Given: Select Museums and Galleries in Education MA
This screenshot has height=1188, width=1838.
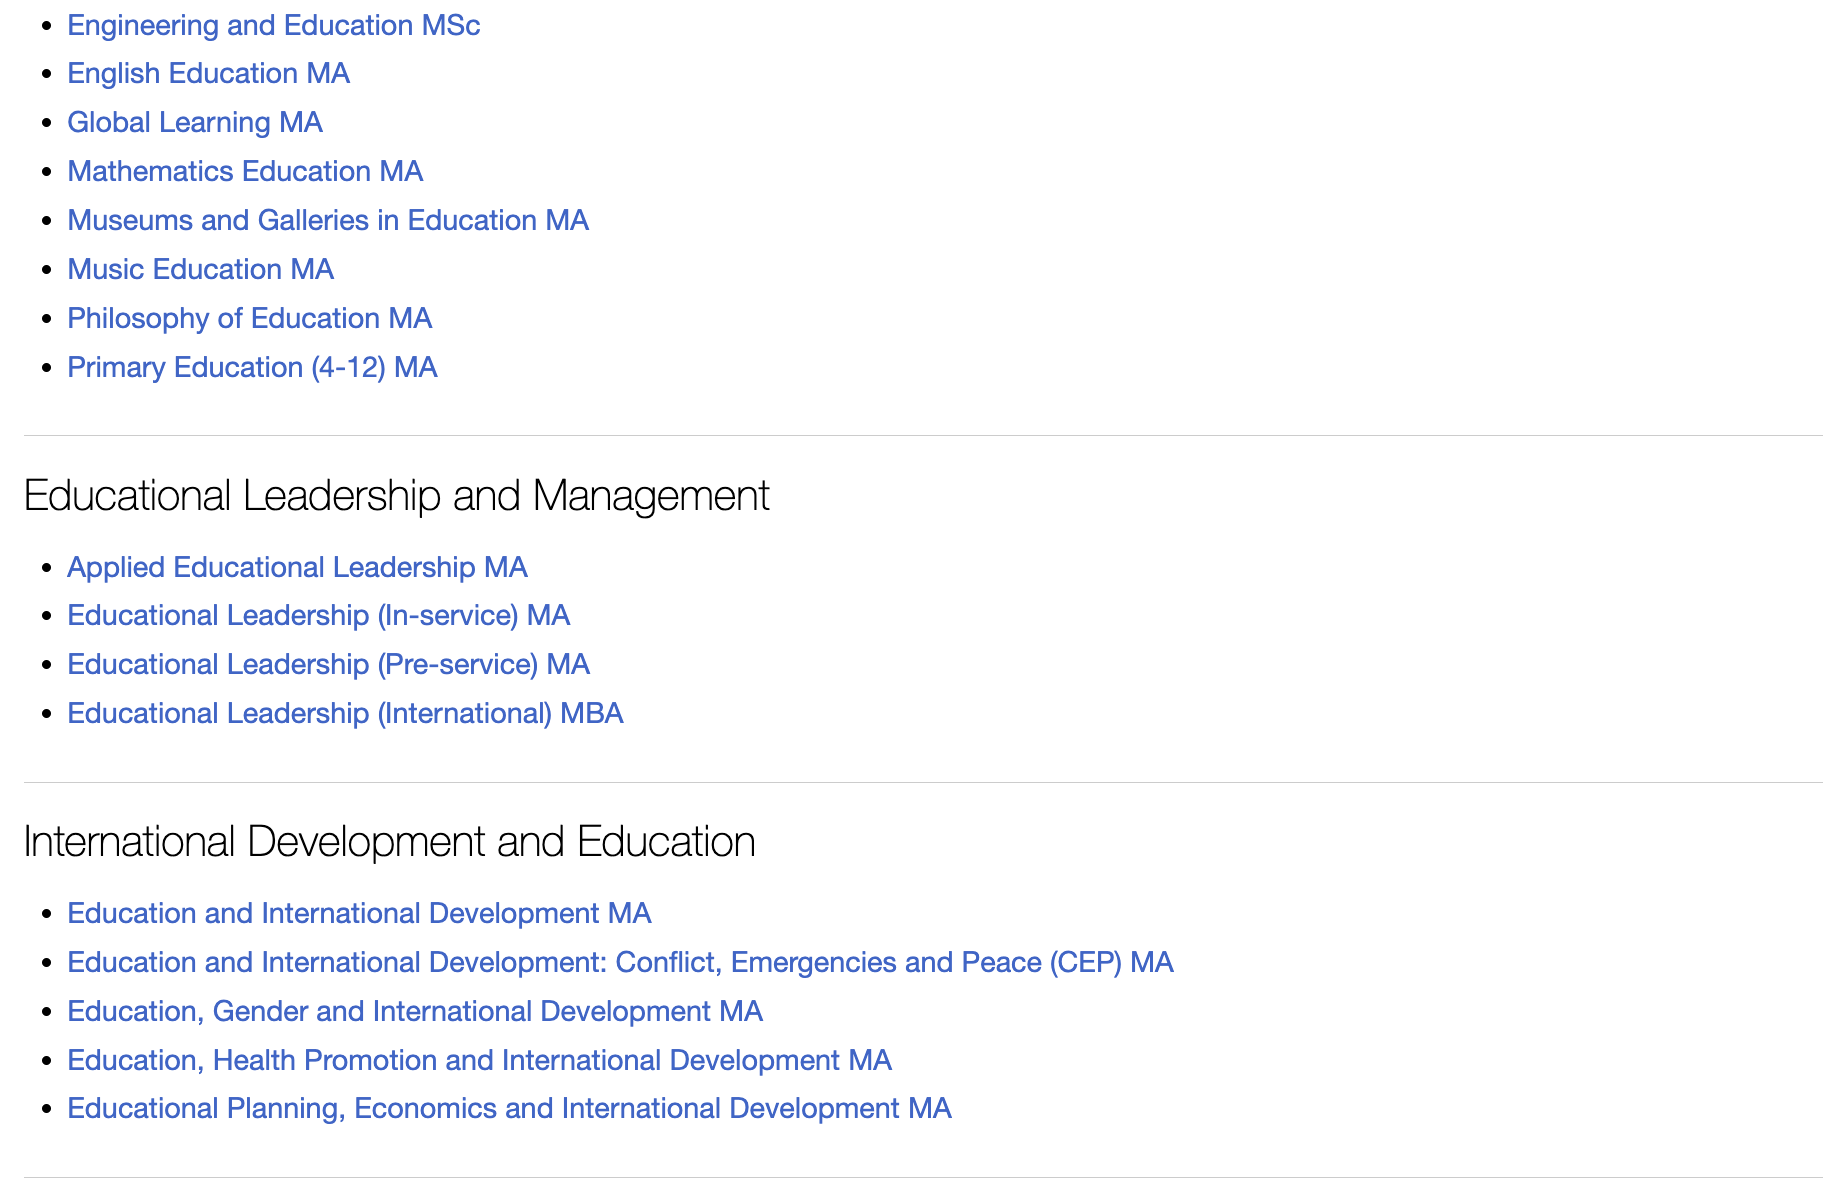Looking at the screenshot, I should point(327,221).
